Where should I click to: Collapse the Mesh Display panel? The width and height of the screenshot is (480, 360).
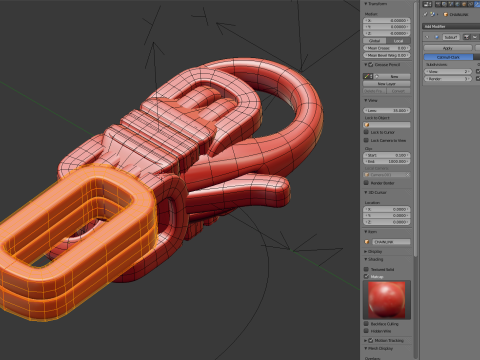tap(366, 348)
